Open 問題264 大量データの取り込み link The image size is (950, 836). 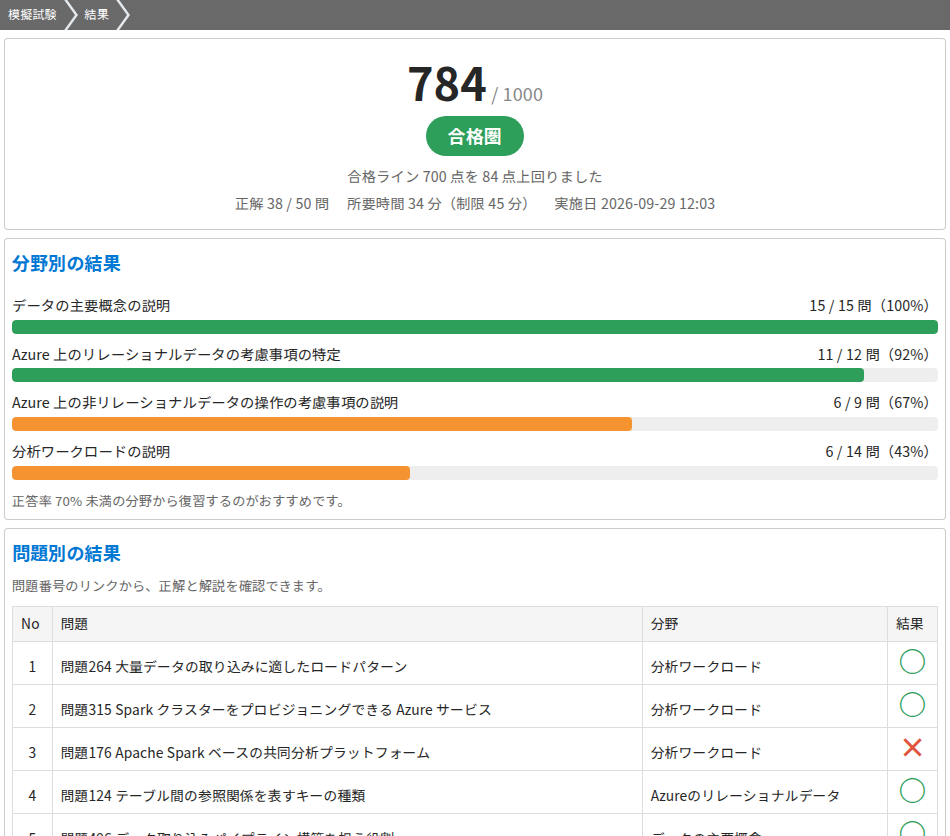tap(234, 667)
